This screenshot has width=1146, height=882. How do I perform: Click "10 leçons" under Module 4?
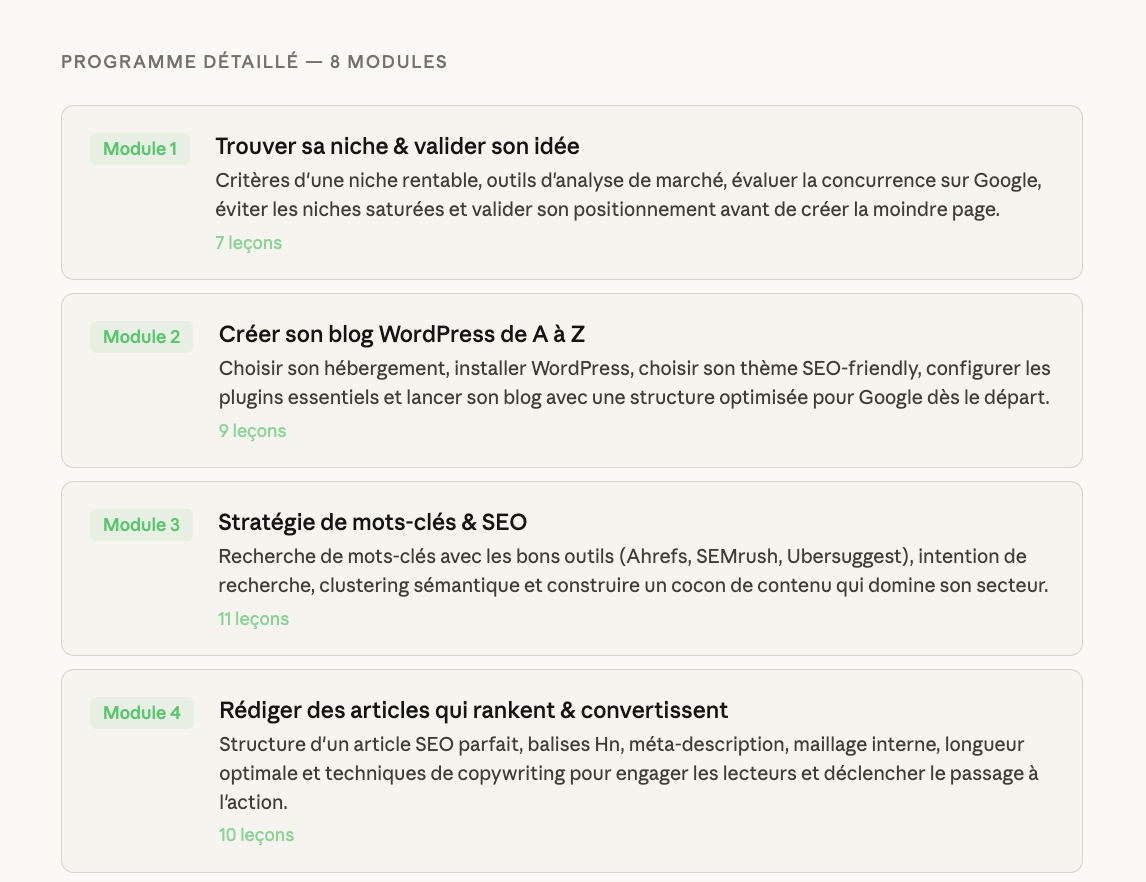click(x=256, y=835)
